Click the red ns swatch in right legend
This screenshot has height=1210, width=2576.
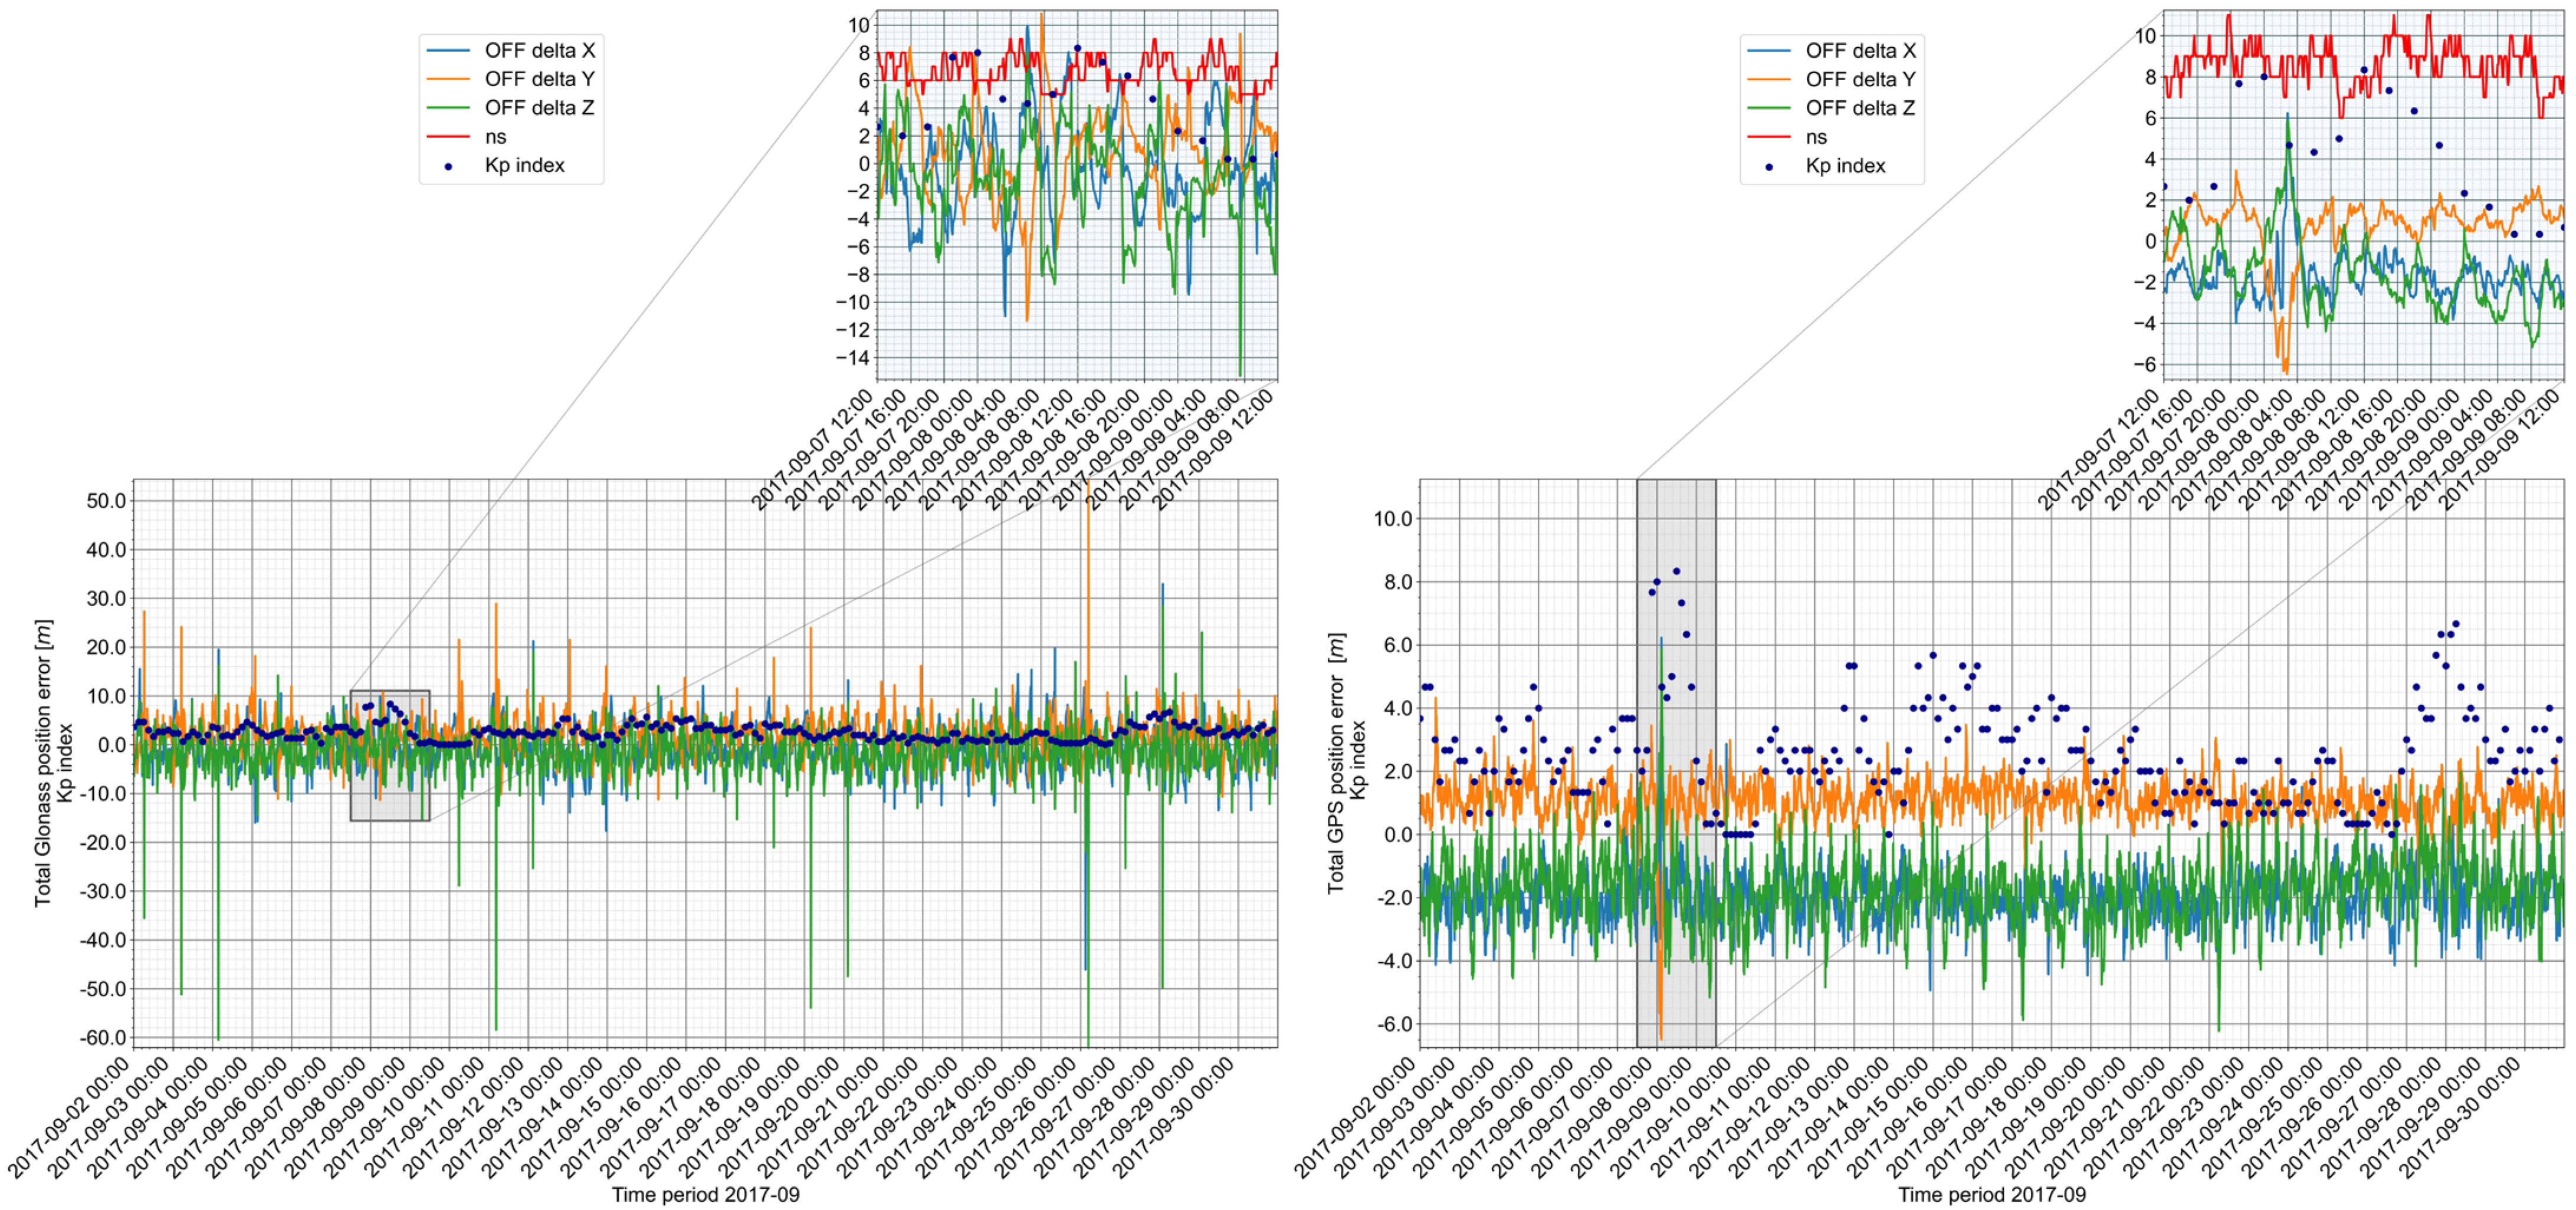click(1769, 137)
